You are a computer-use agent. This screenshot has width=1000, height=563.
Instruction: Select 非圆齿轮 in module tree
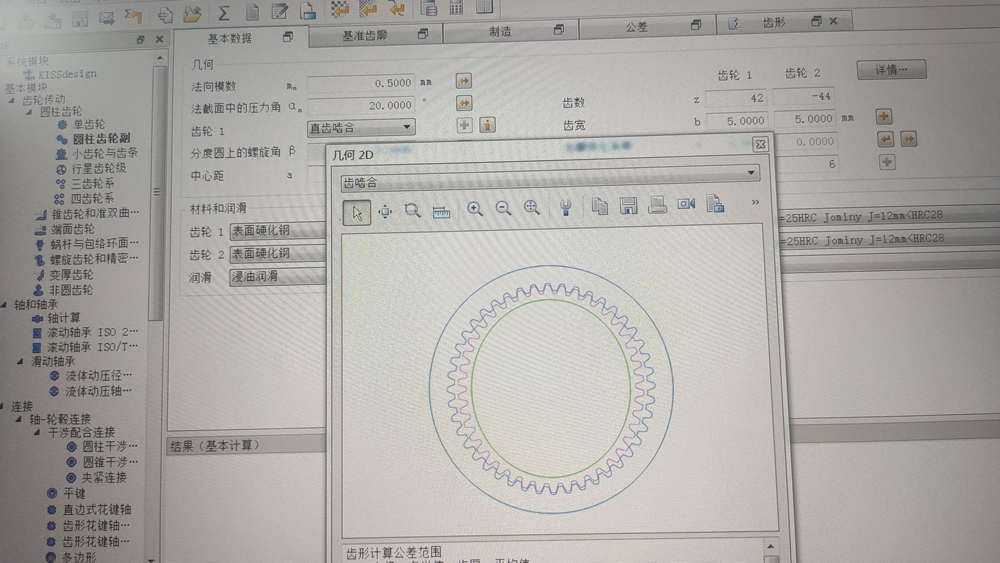pos(71,289)
